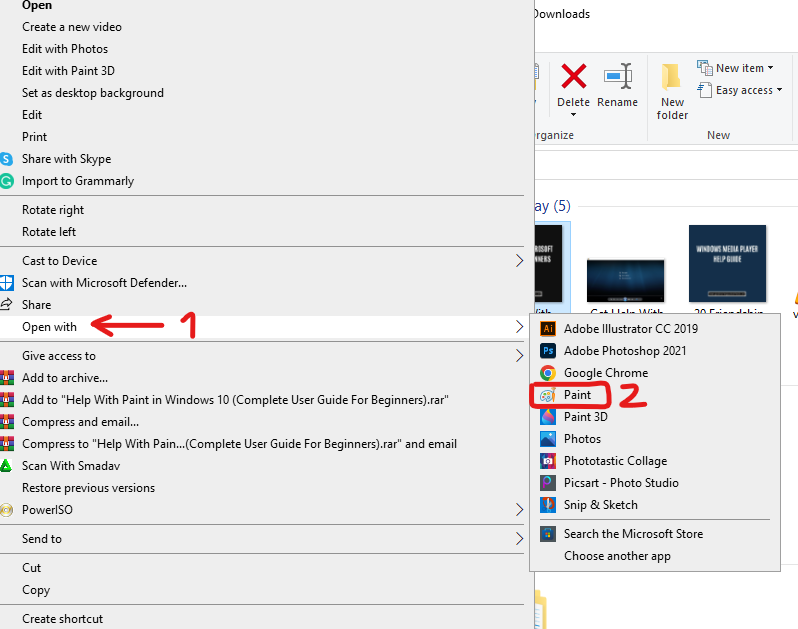Select Set as desktop background
This screenshot has height=629, width=798.
click(93, 93)
